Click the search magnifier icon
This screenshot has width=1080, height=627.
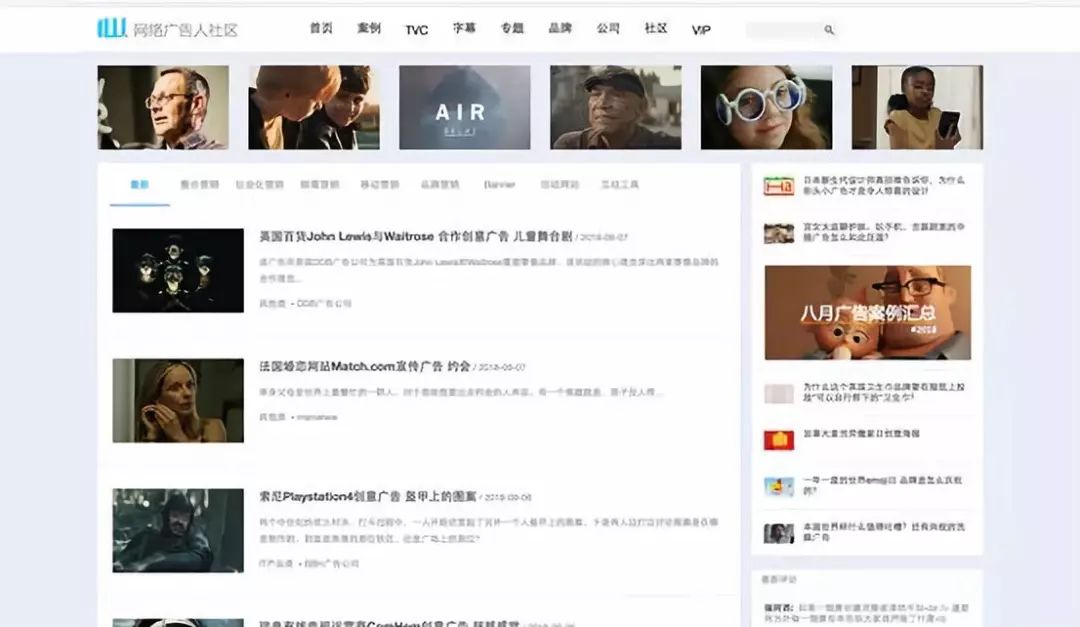point(830,29)
